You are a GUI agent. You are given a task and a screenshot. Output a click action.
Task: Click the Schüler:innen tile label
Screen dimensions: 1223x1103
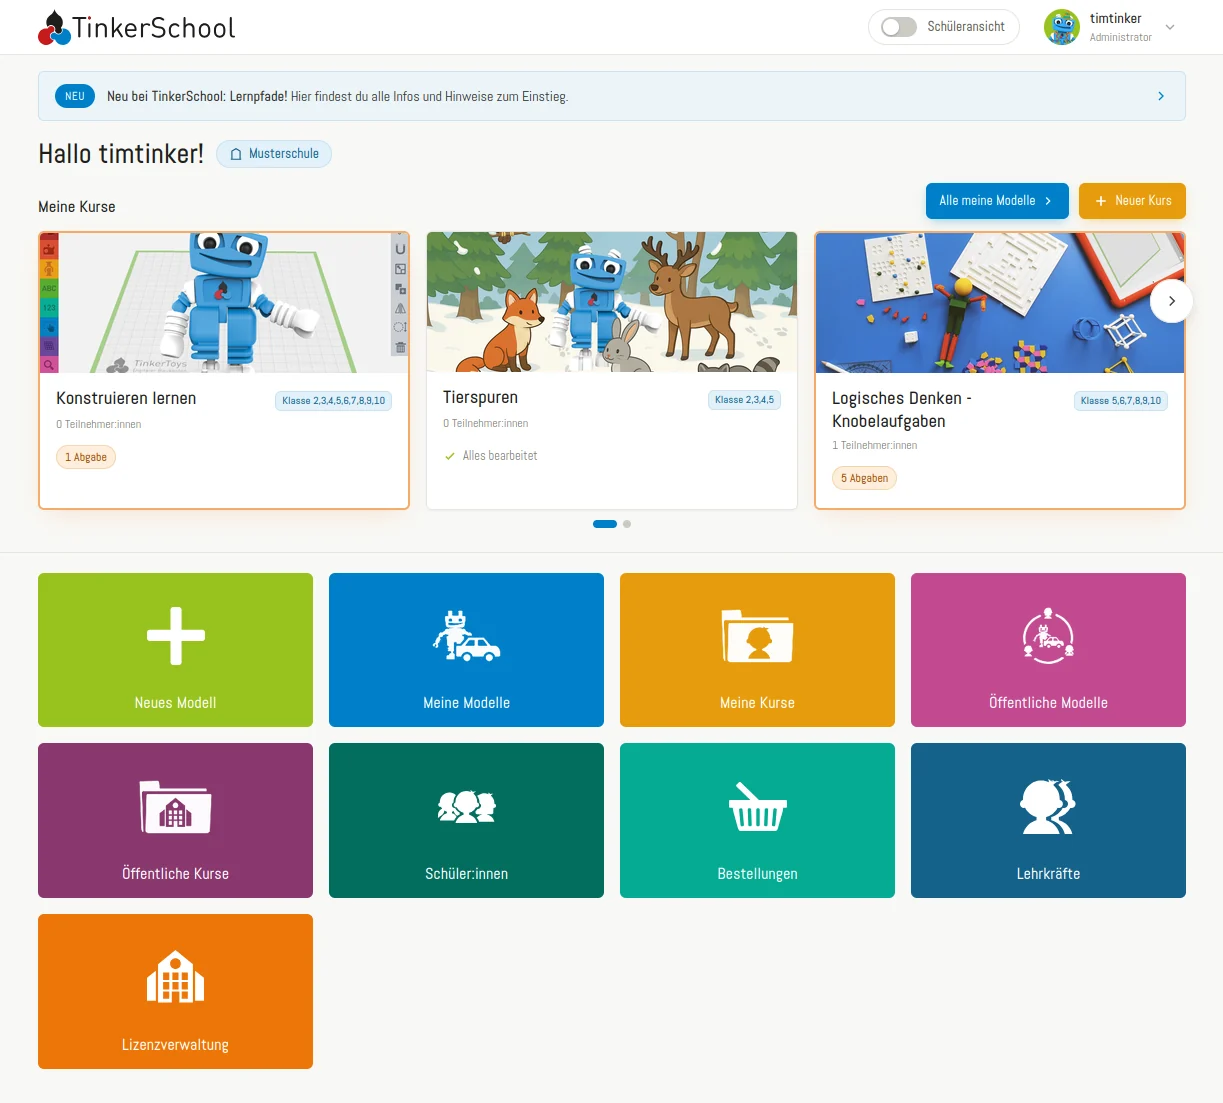(466, 874)
